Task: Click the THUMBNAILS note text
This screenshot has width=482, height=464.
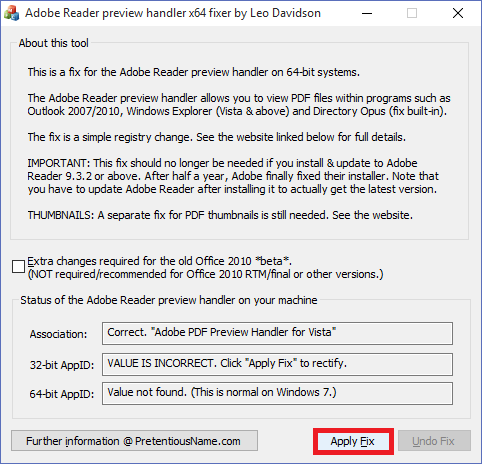Action: coord(220,215)
